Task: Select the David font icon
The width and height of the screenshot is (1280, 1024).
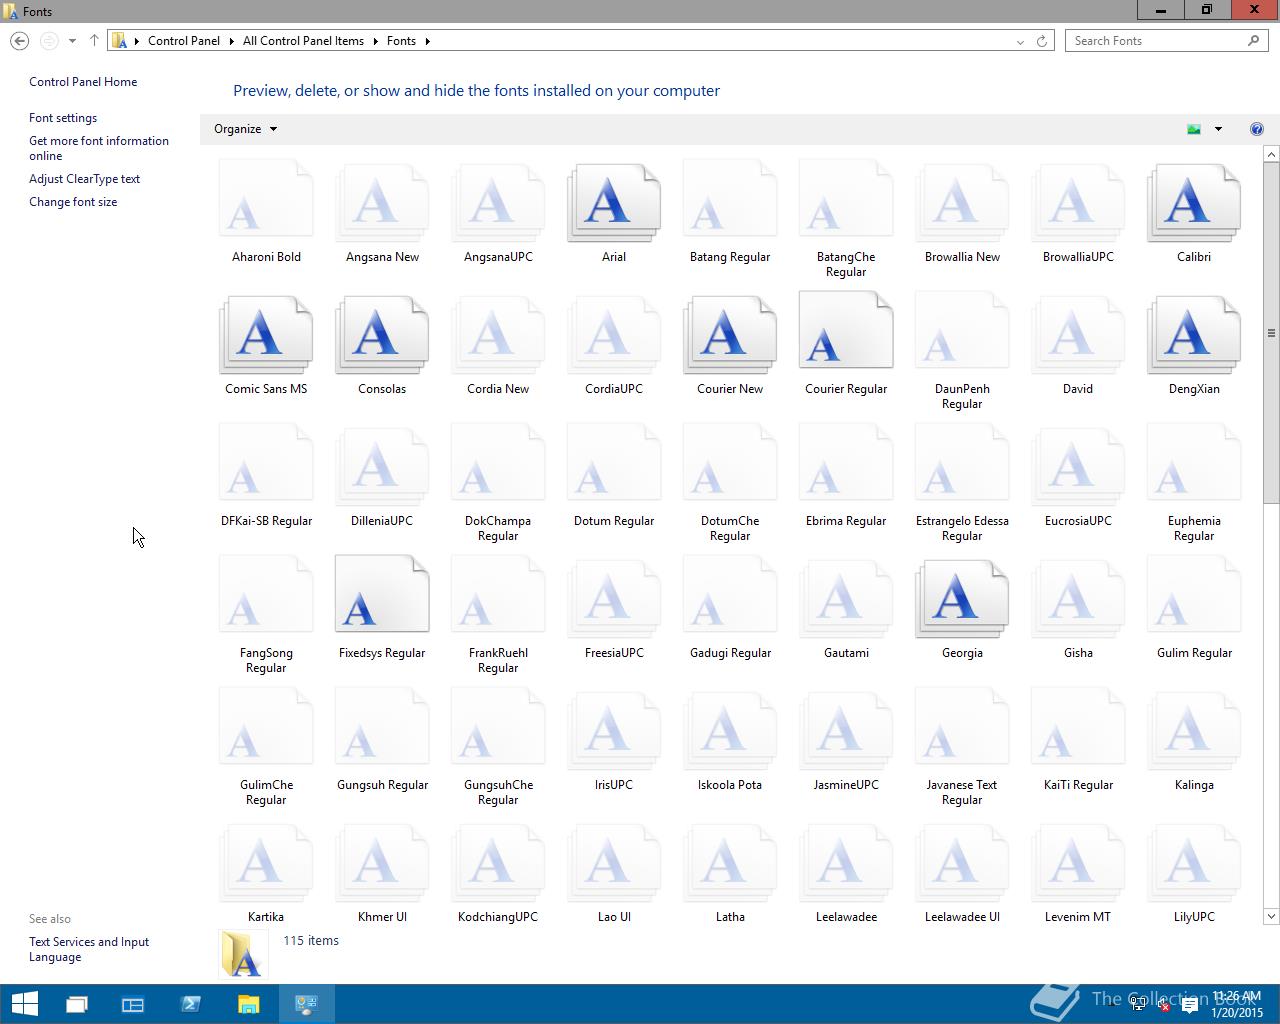Action: click(1078, 335)
